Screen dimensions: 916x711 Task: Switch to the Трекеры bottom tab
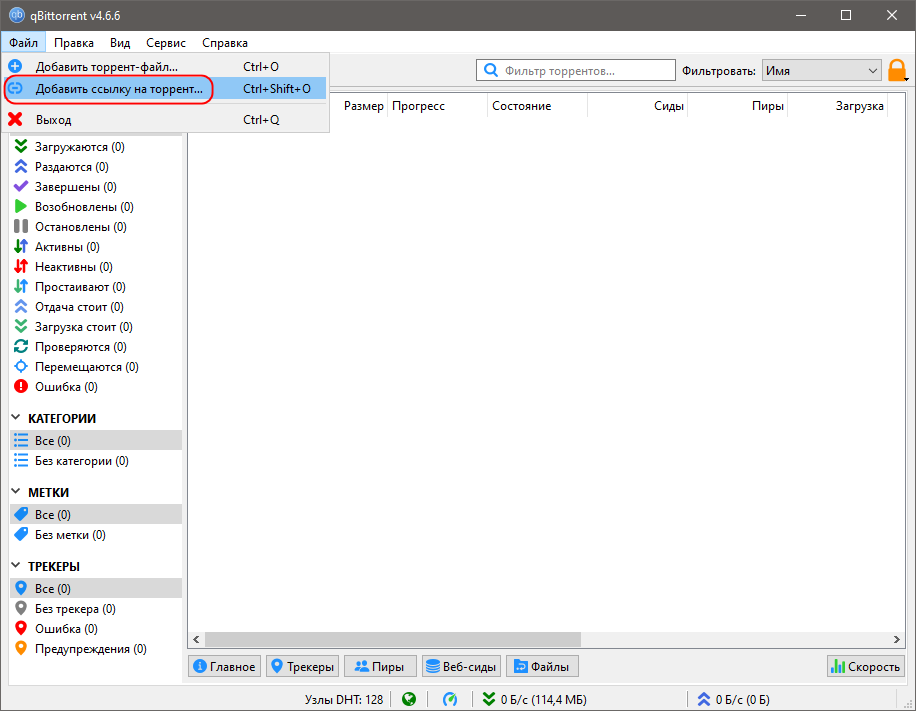click(303, 666)
